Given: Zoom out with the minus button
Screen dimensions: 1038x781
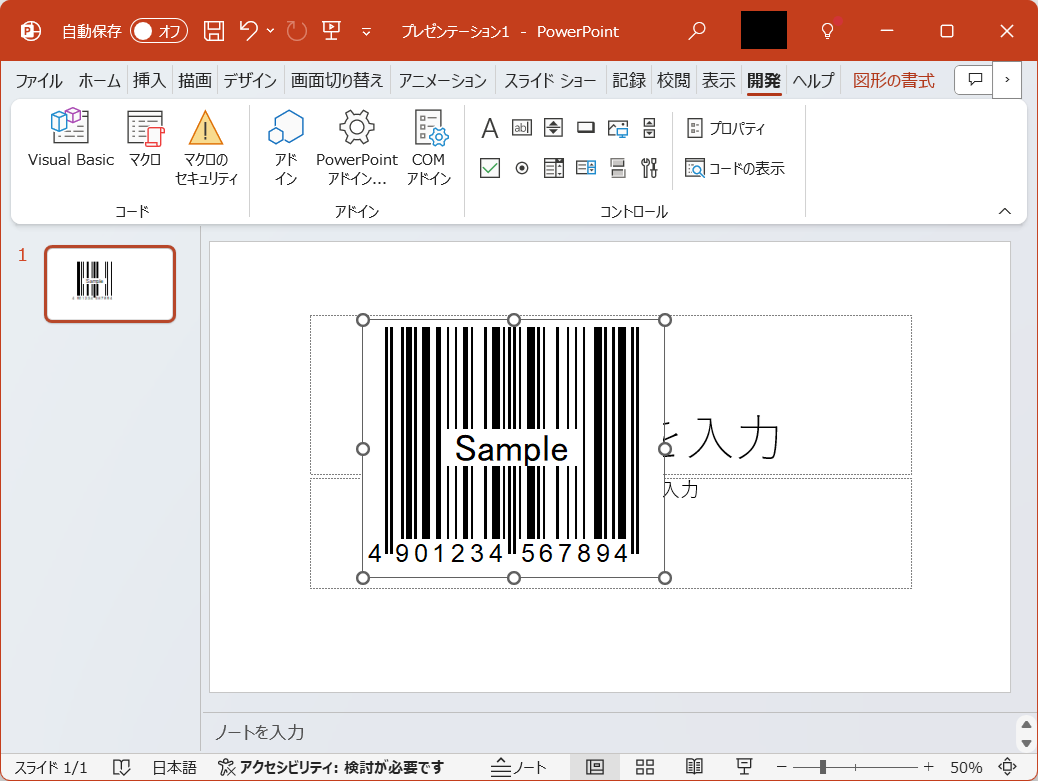Looking at the screenshot, I should point(781,767).
